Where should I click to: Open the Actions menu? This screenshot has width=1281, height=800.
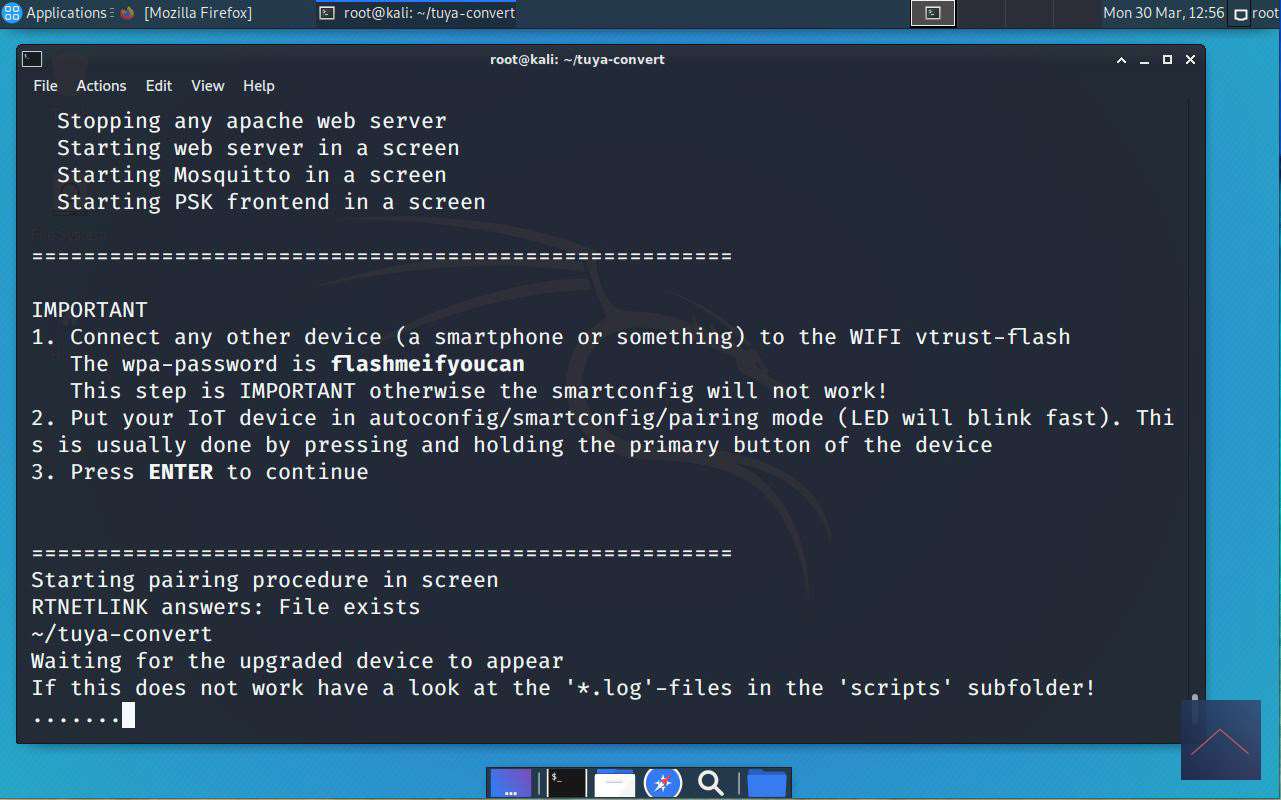101,86
